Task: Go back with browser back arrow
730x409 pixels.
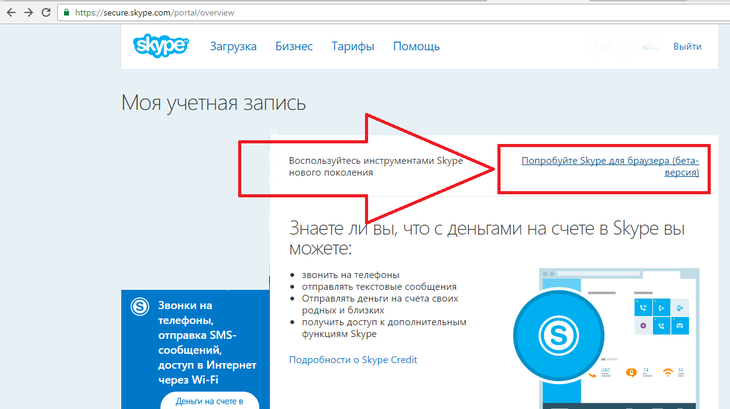Action: click(x=11, y=13)
